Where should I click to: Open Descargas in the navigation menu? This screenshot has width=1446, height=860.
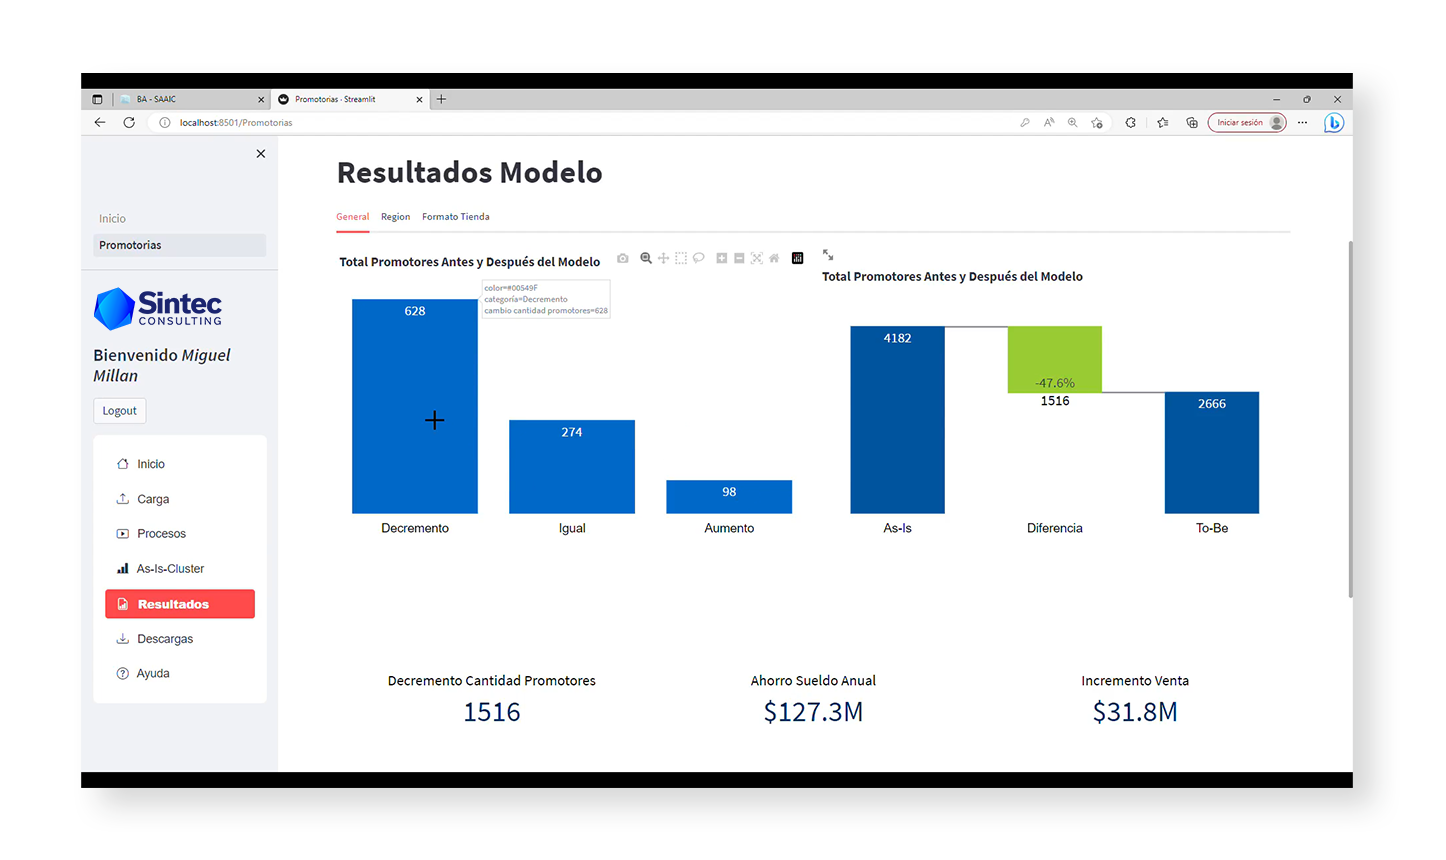[180, 639]
